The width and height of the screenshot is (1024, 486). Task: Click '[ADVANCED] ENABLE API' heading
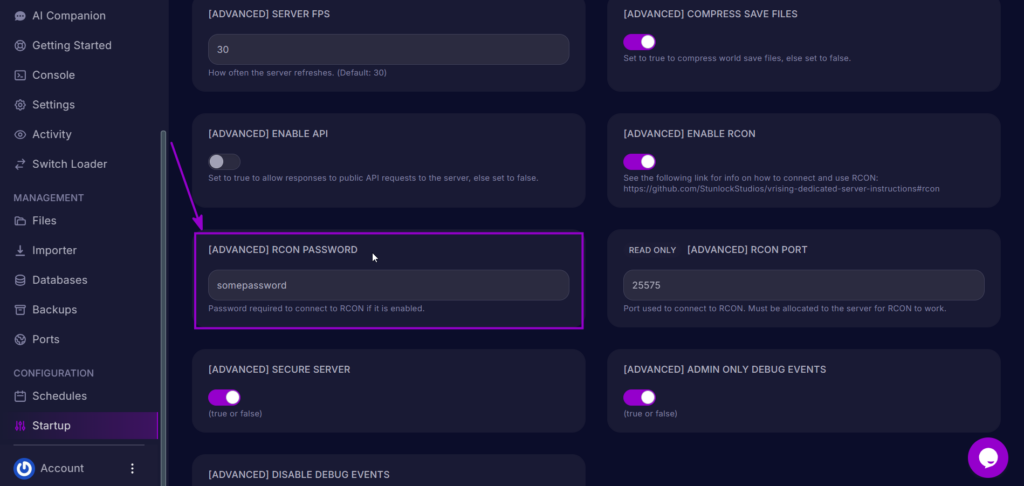pyautogui.click(x=268, y=133)
